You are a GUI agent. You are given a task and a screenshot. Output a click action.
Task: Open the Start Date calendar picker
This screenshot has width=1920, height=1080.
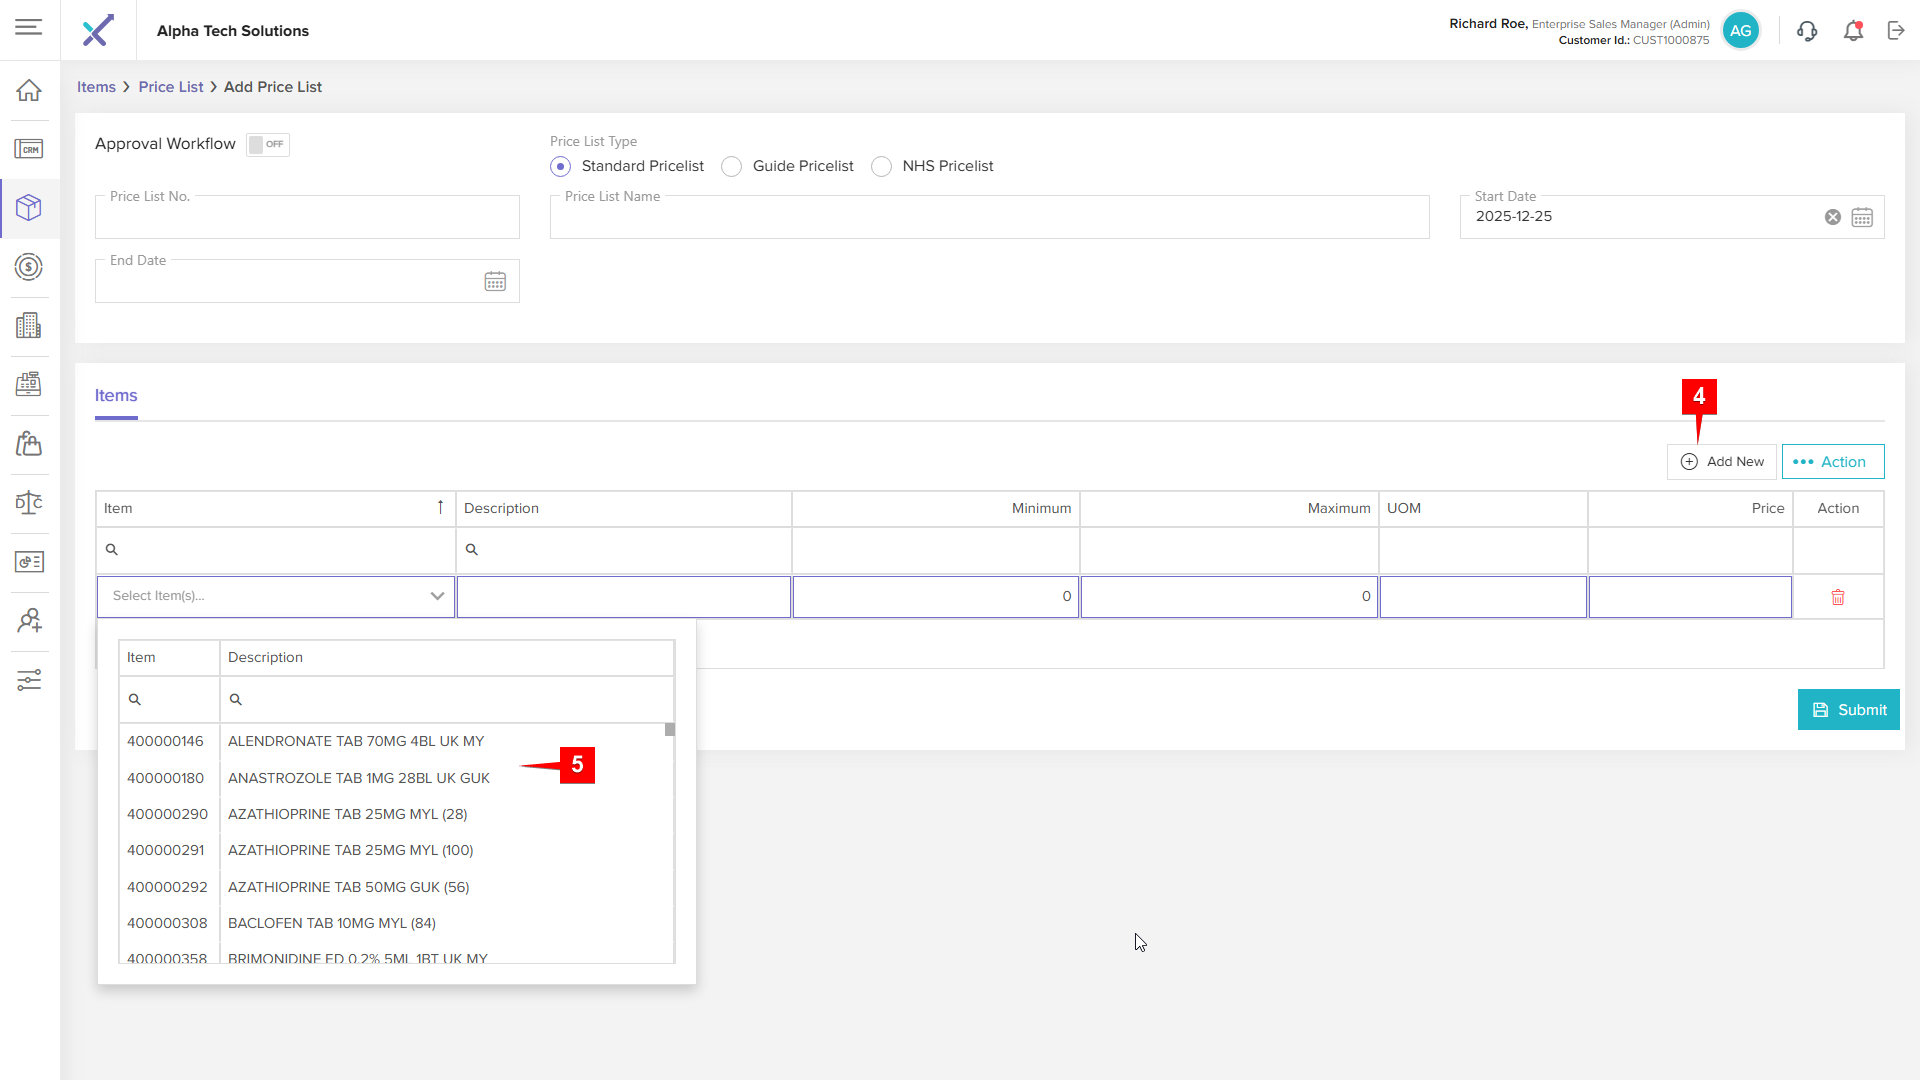click(1861, 217)
